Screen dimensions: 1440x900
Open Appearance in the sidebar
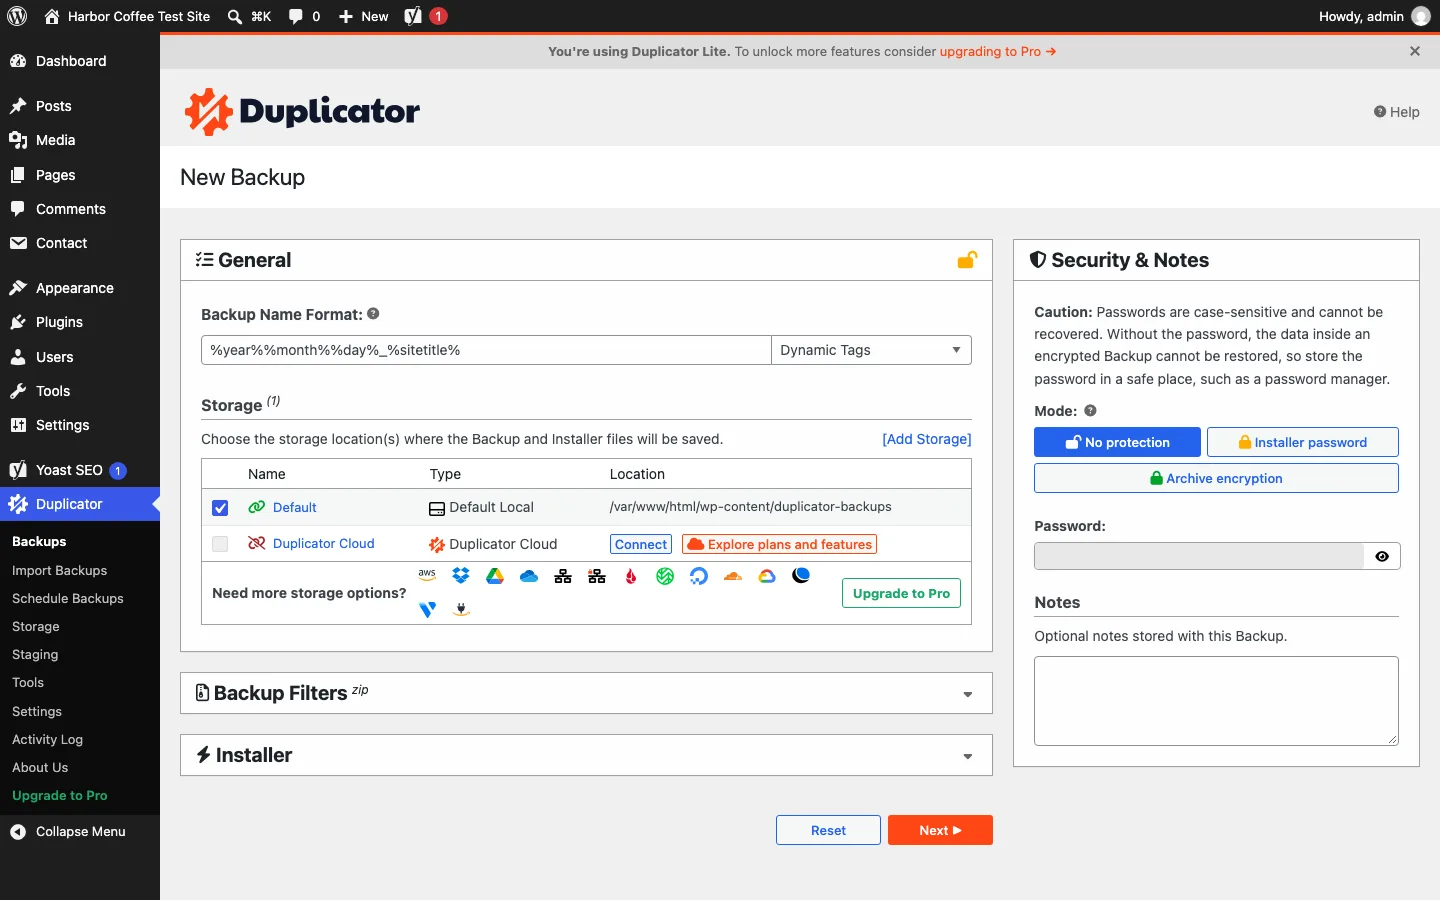[80, 288]
